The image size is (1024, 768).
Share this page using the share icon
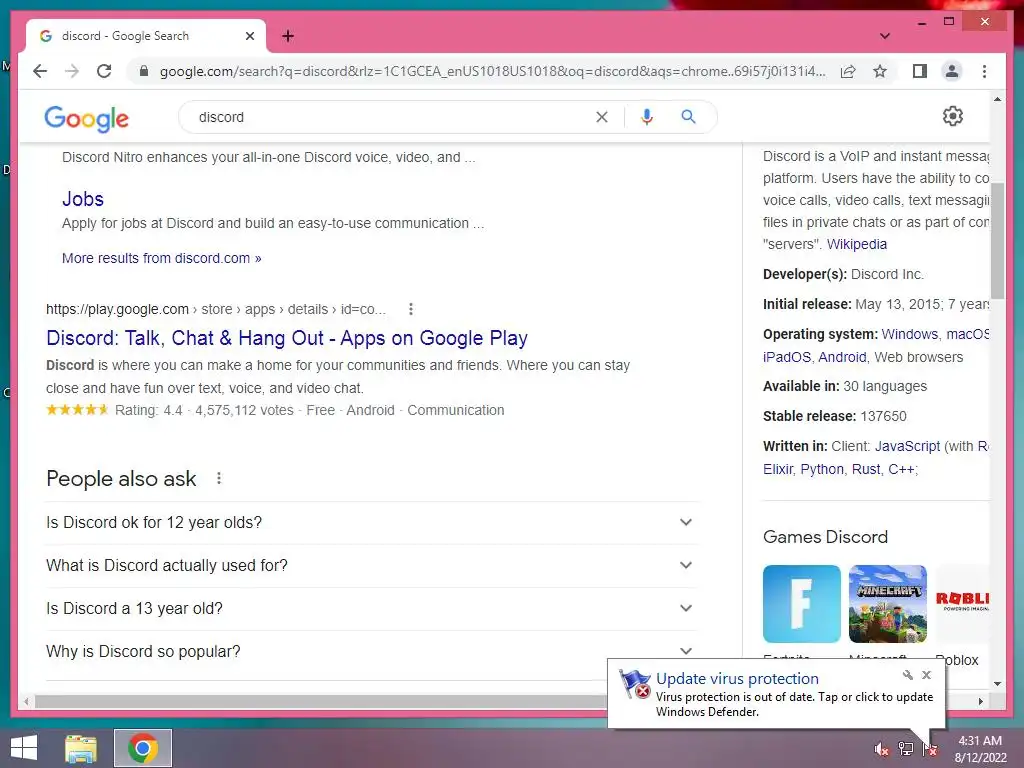pyautogui.click(x=848, y=71)
